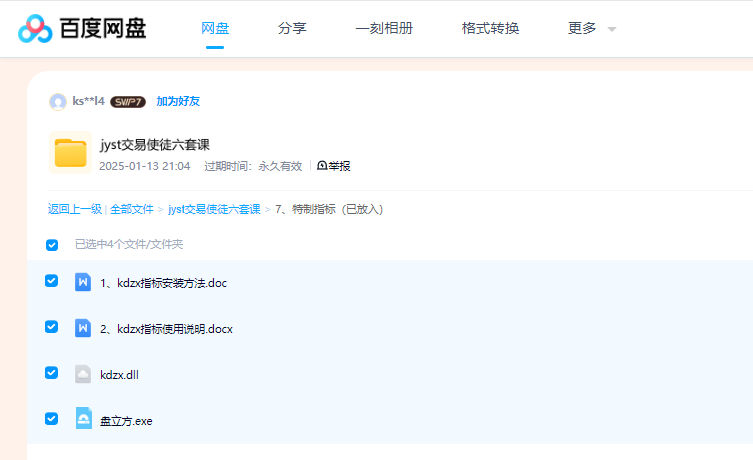The height and width of the screenshot is (460, 753).
Task: Open file 1、kdzx指标安装方法.doc
Action: click(163, 283)
